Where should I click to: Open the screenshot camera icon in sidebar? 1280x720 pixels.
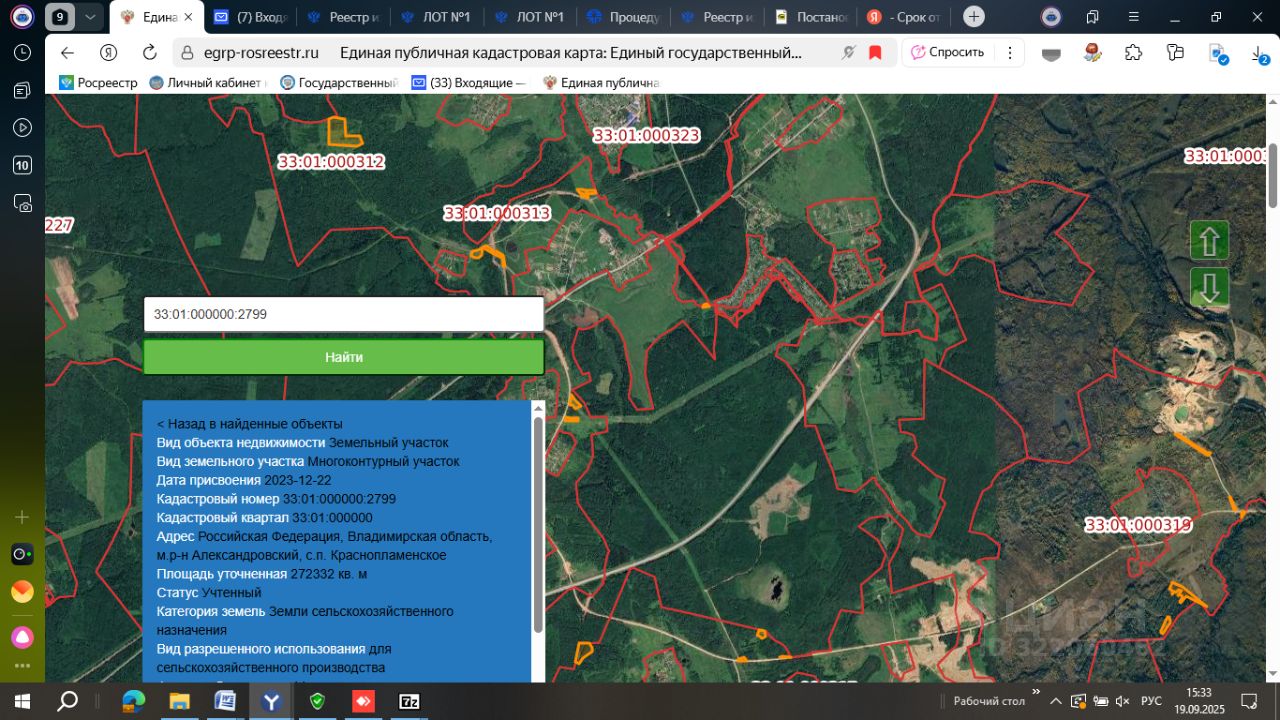click(x=22, y=203)
